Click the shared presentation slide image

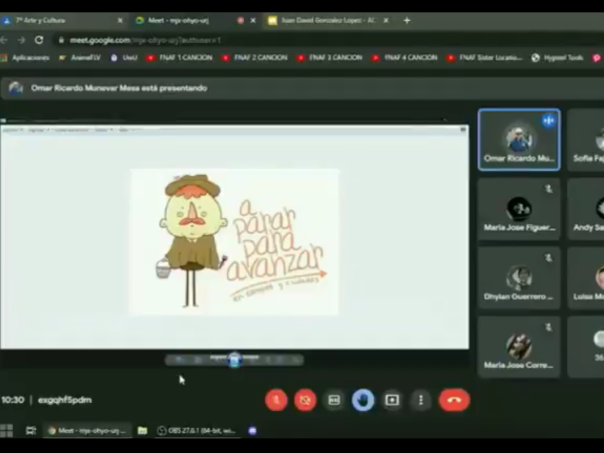pos(234,241)
